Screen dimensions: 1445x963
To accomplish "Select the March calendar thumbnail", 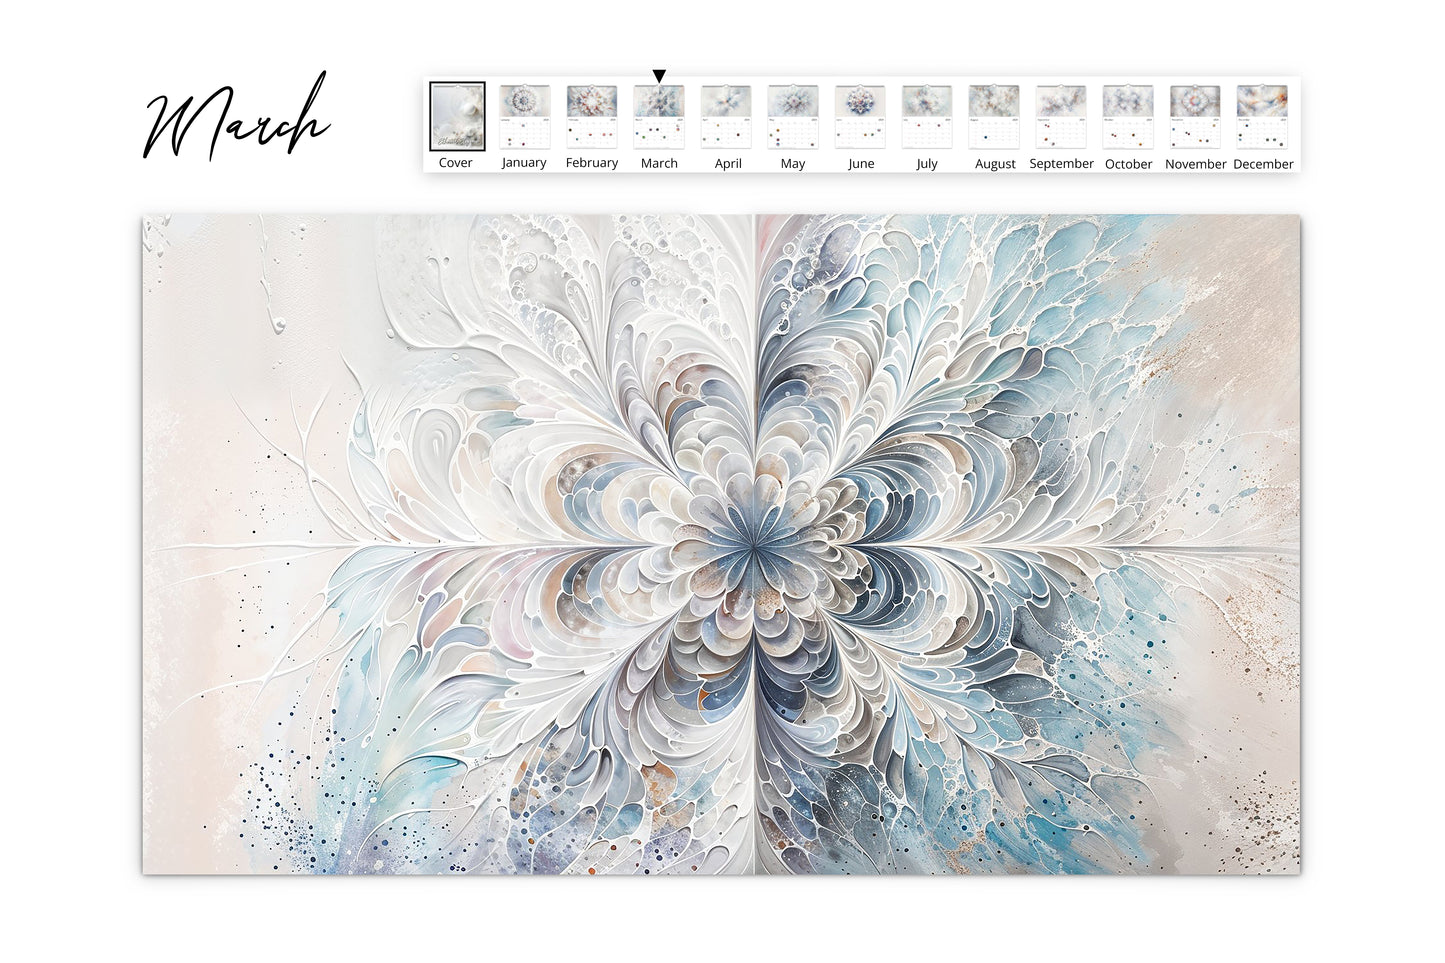I will tap(659, 117).
